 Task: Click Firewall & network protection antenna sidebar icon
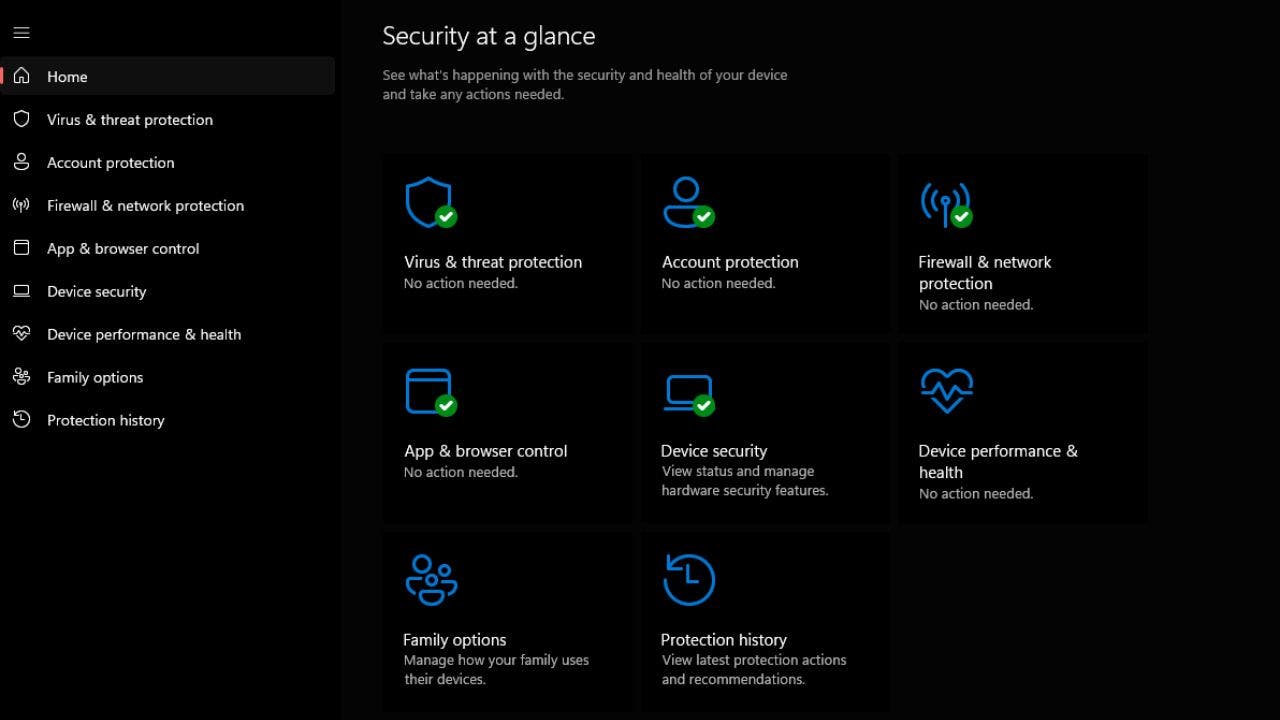[x=21, y=205]
